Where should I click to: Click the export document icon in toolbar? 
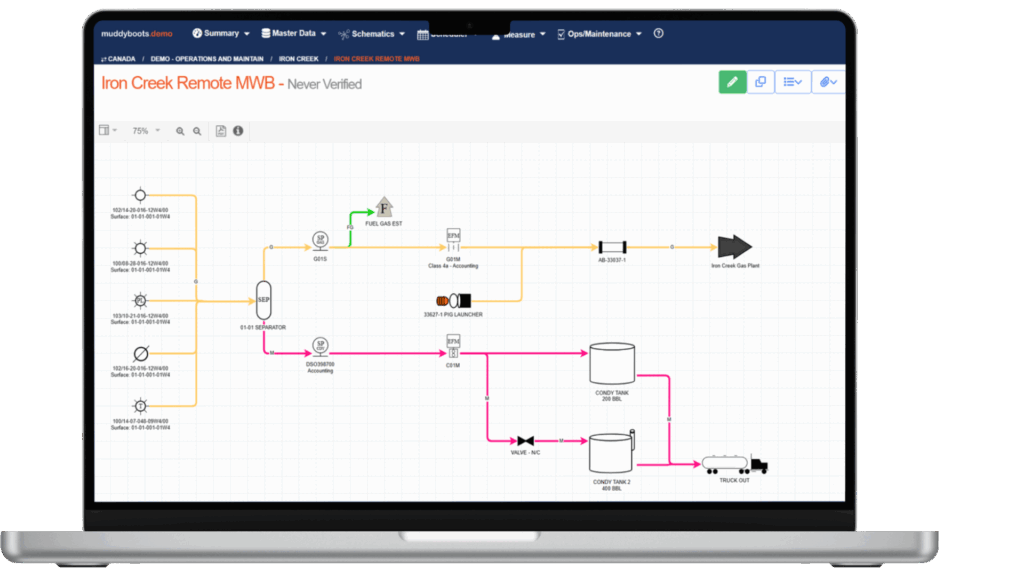(x=221, y=131)
